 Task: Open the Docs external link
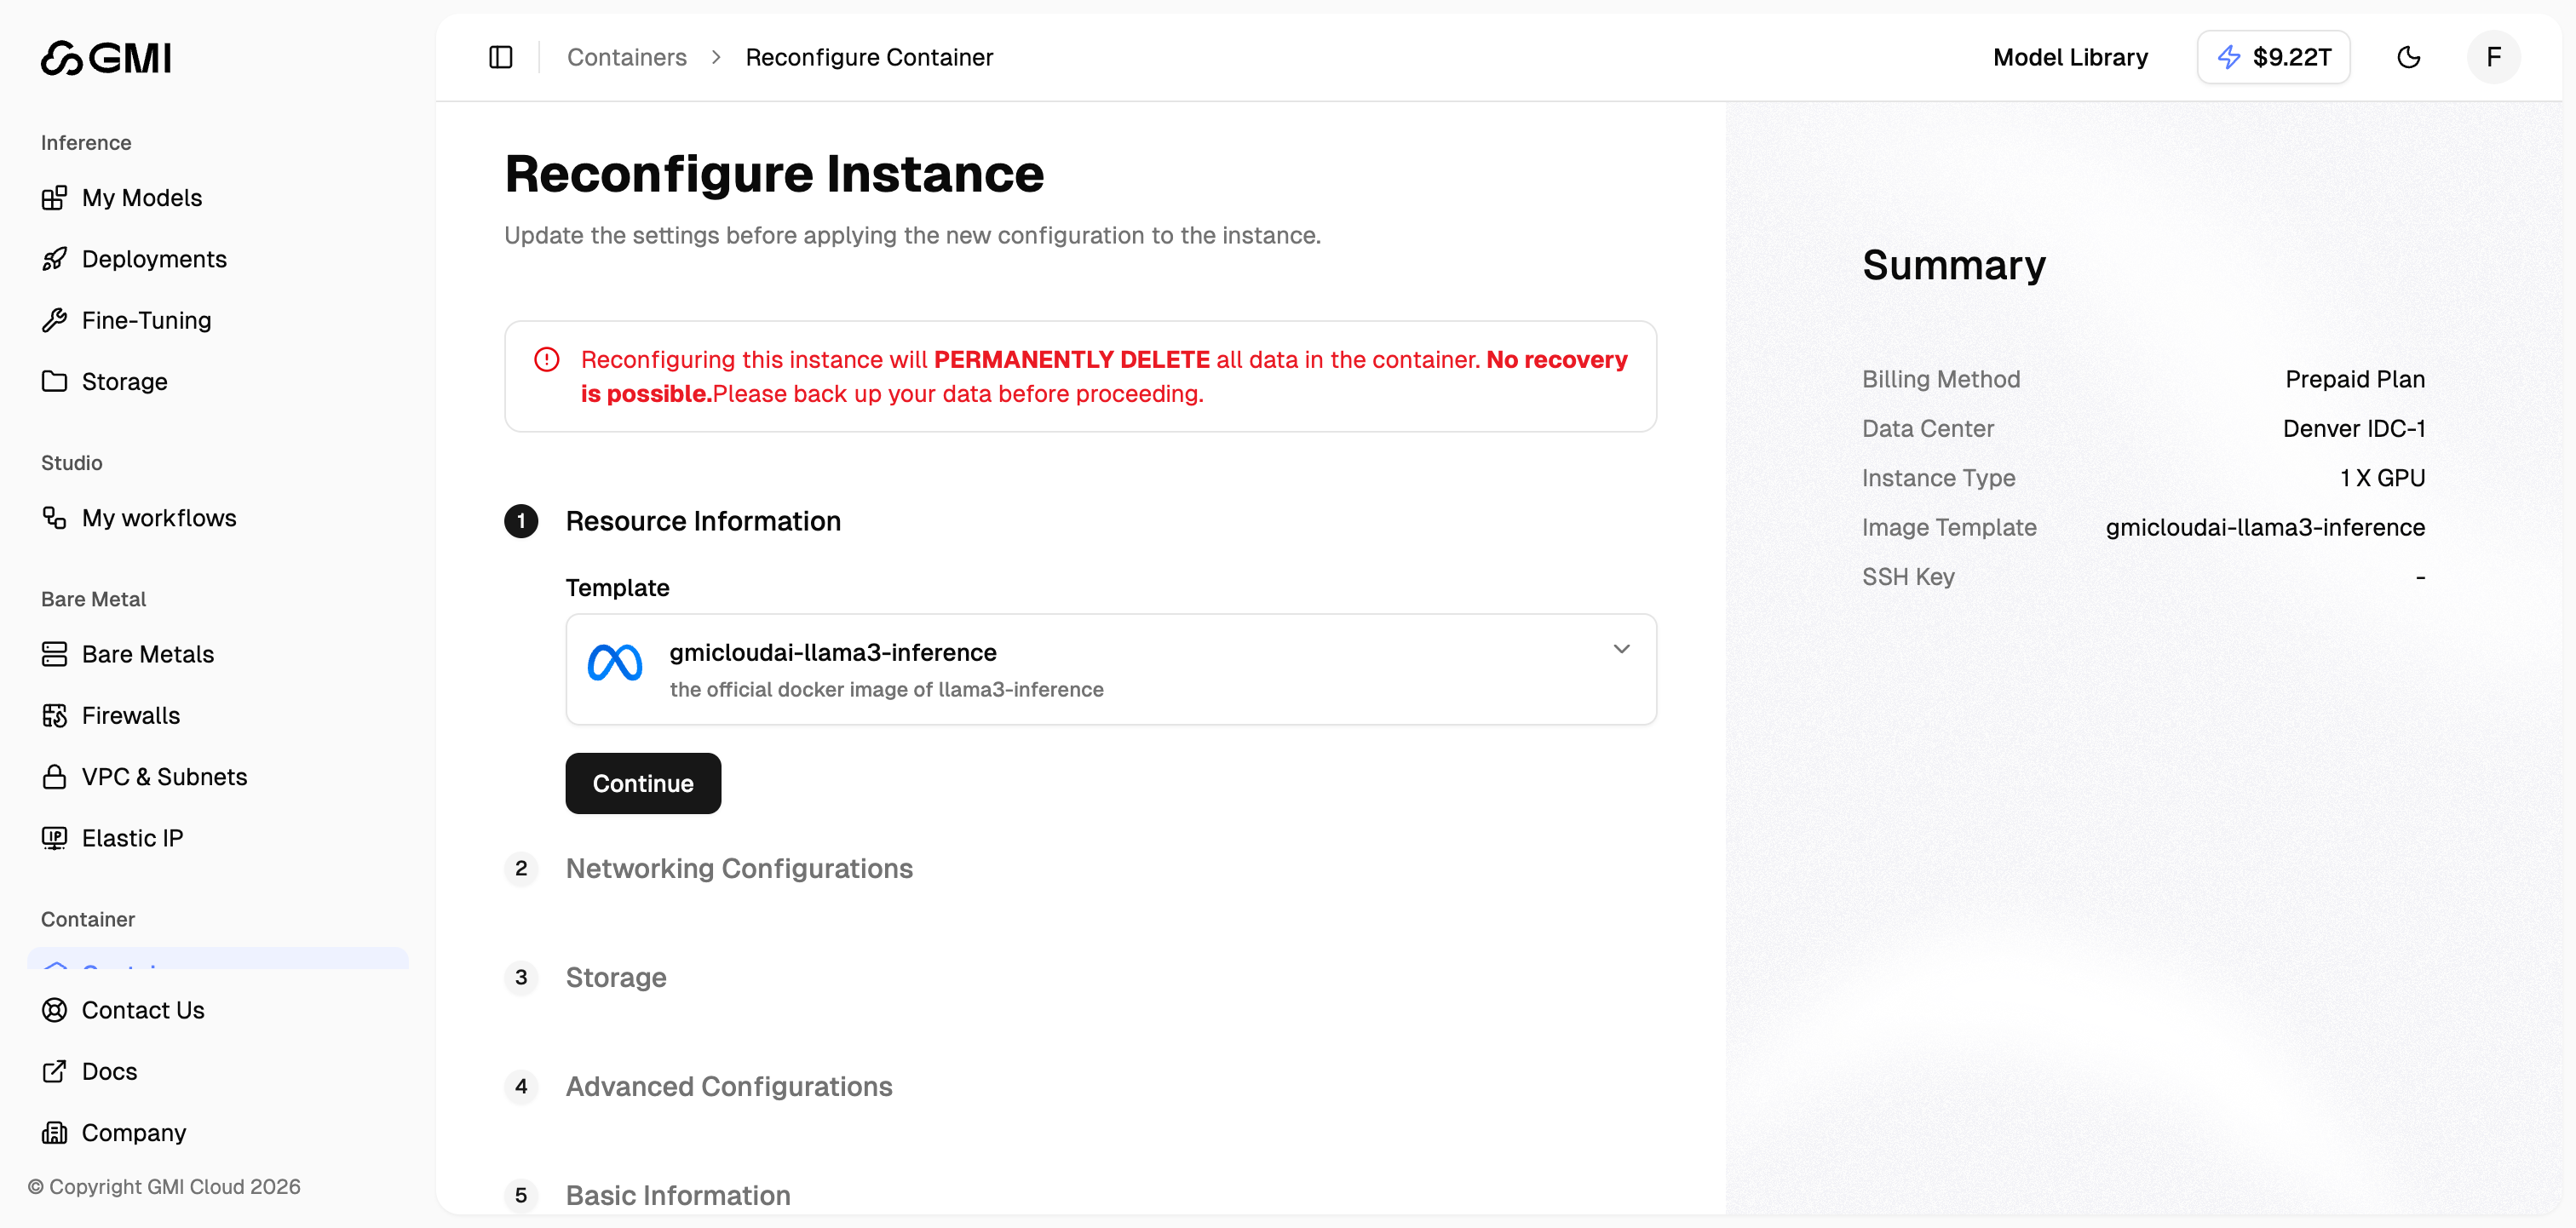pyautogui.click(x=108, y=1071)
